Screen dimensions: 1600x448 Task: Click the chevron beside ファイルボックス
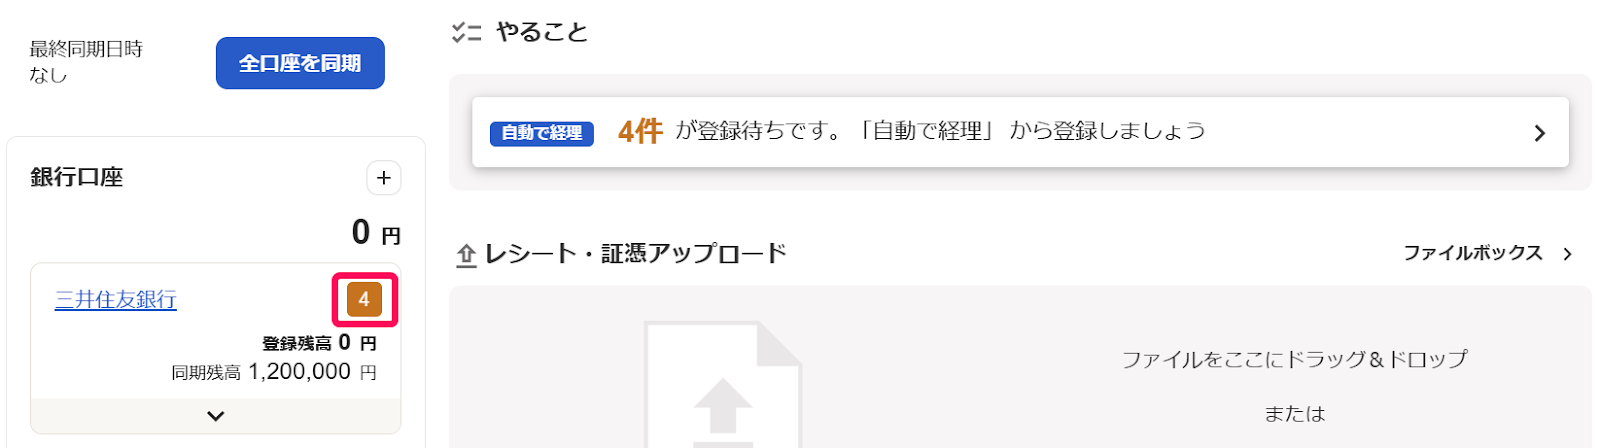pyautogui.click(x=1568, y=254)
